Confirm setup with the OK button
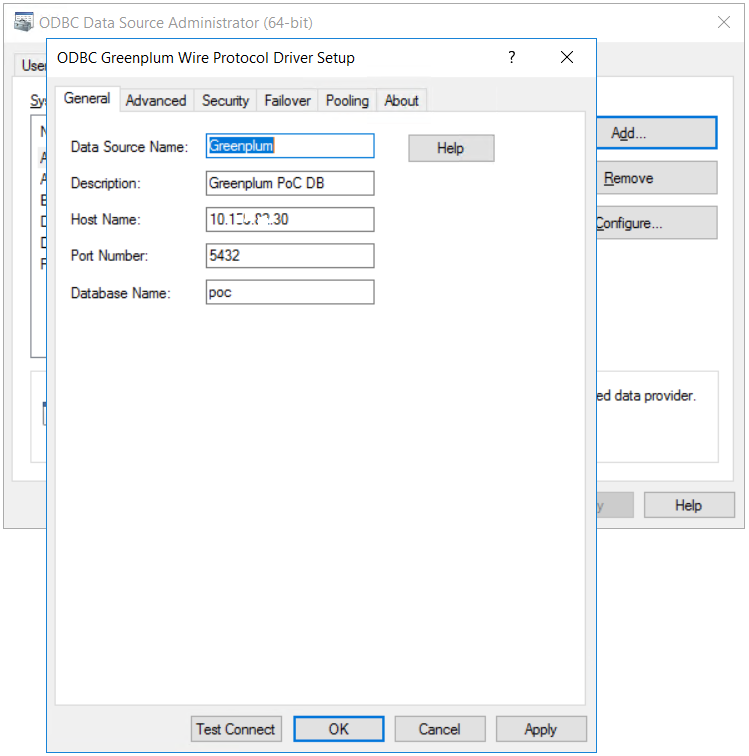 click(339, 729)
